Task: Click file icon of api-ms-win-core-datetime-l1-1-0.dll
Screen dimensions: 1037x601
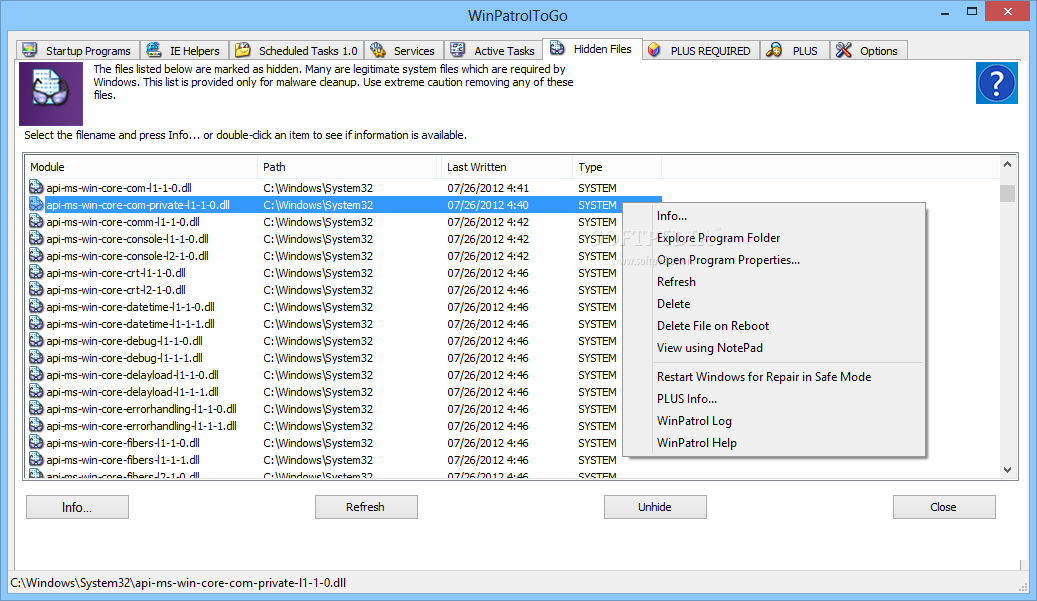Action: pos(36,307)
